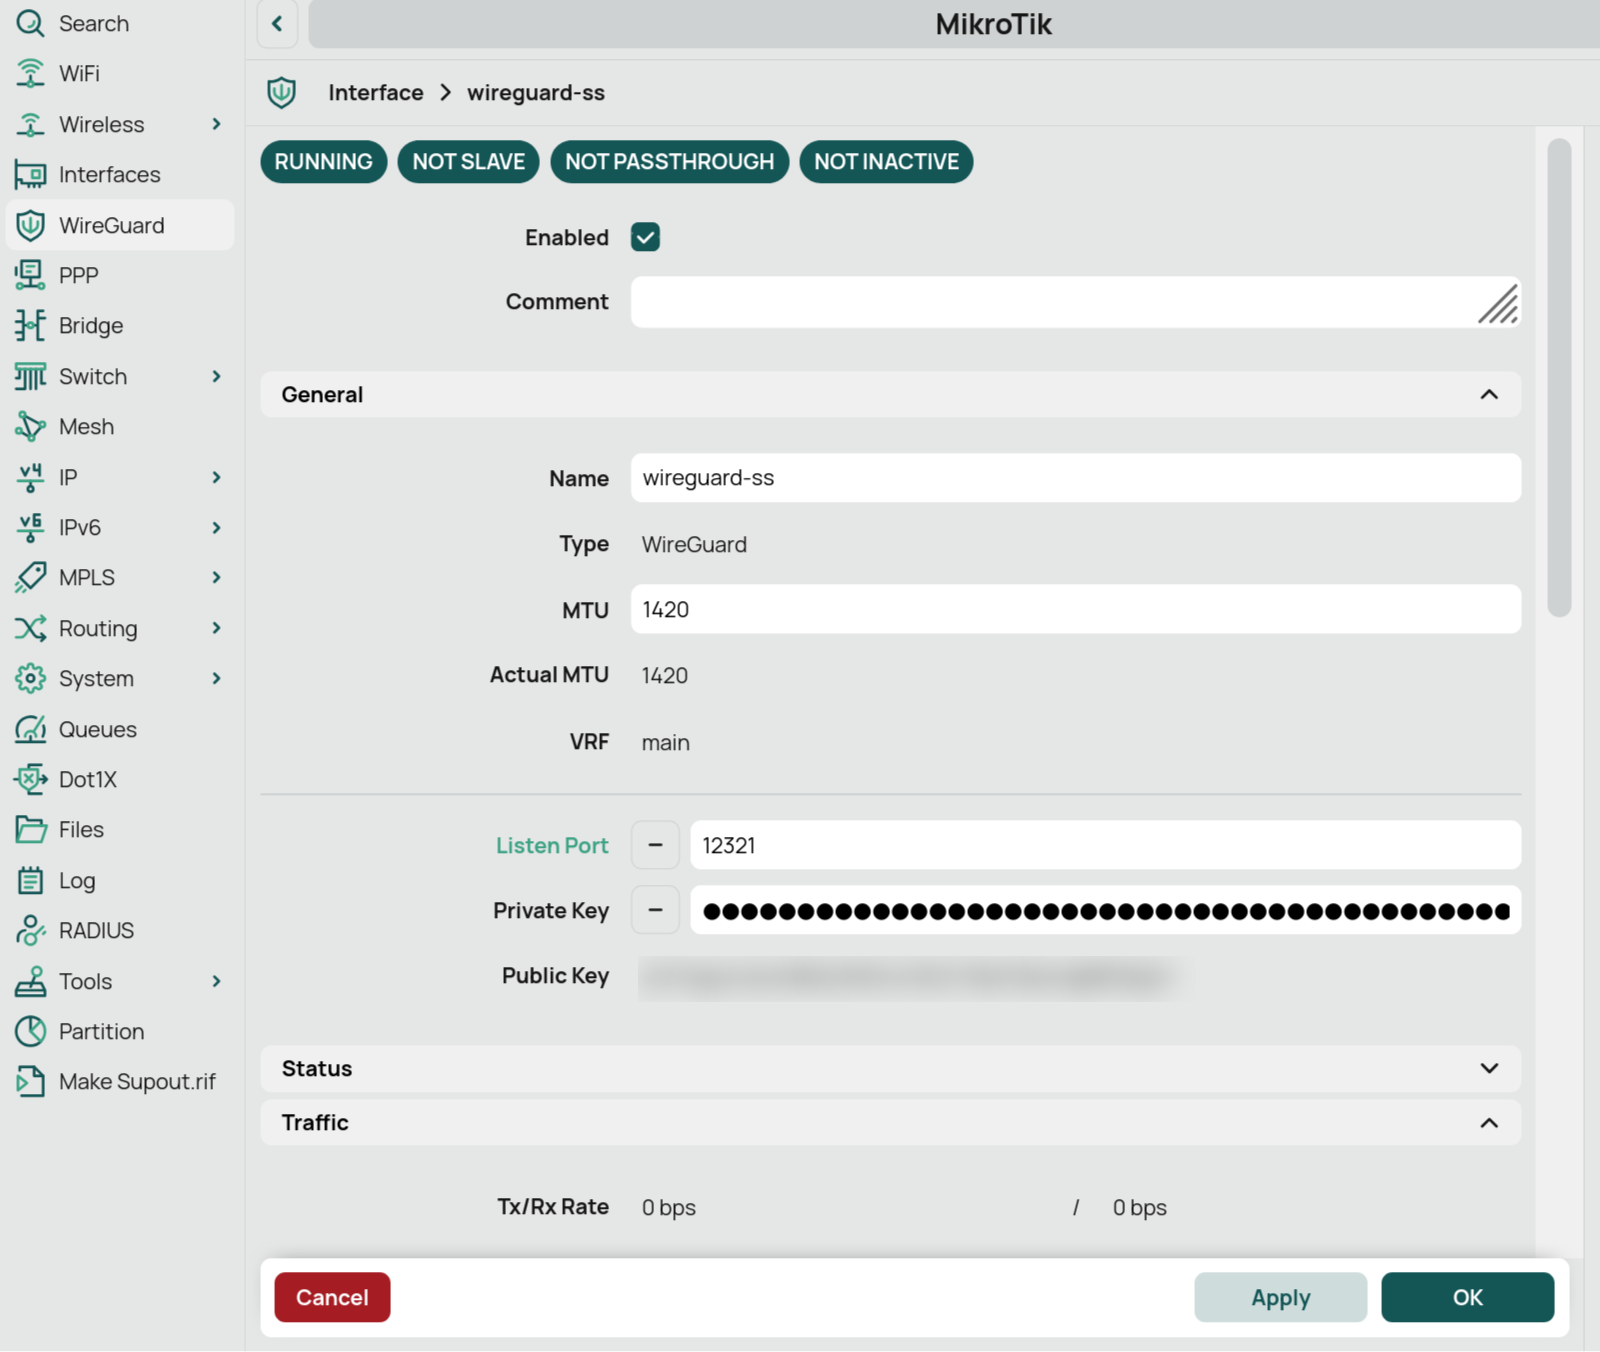Open the Bridge icon in sidebar

pos(30,326)
